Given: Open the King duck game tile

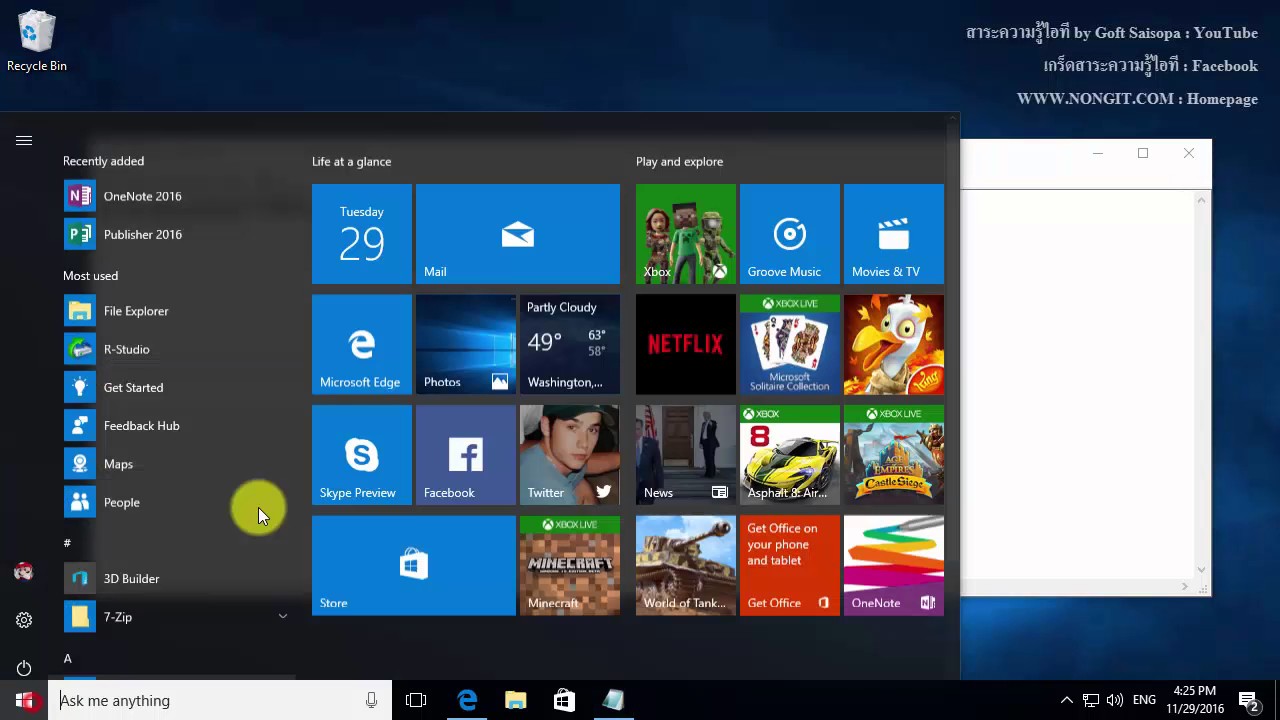Looking at the screenshot, I should coord(894,344).
